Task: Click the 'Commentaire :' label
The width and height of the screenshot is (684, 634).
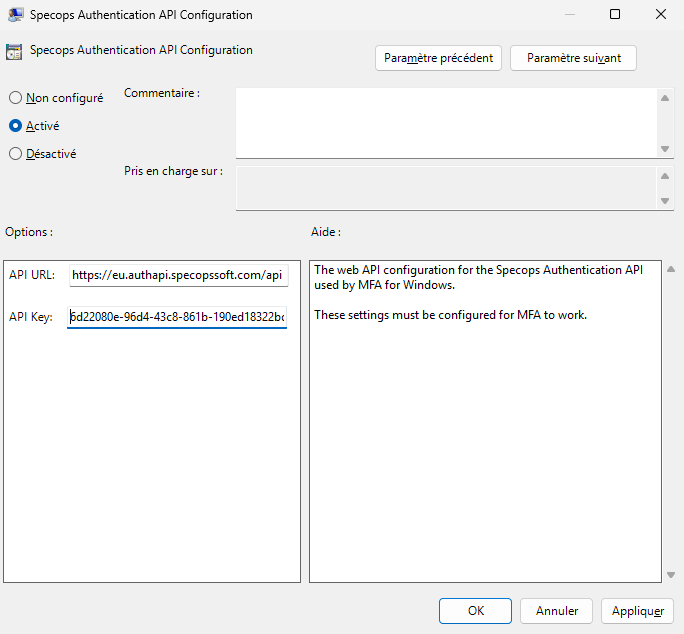Action: coord(162,93)
